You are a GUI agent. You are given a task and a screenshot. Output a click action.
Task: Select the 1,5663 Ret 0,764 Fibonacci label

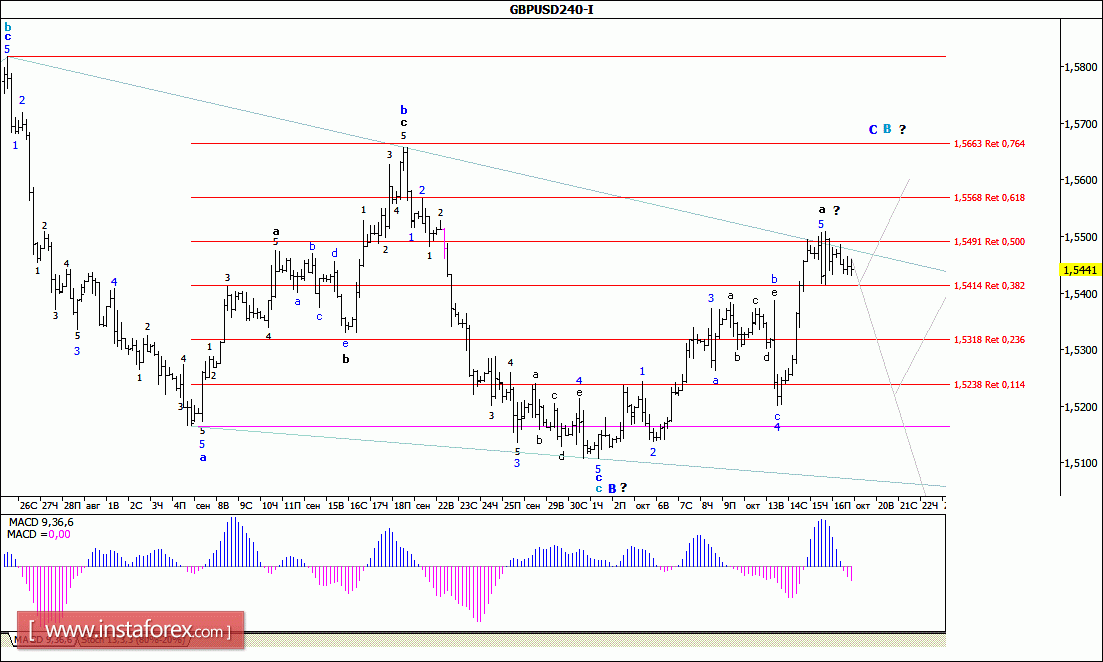pyautogui.click(x=989, y=144)
